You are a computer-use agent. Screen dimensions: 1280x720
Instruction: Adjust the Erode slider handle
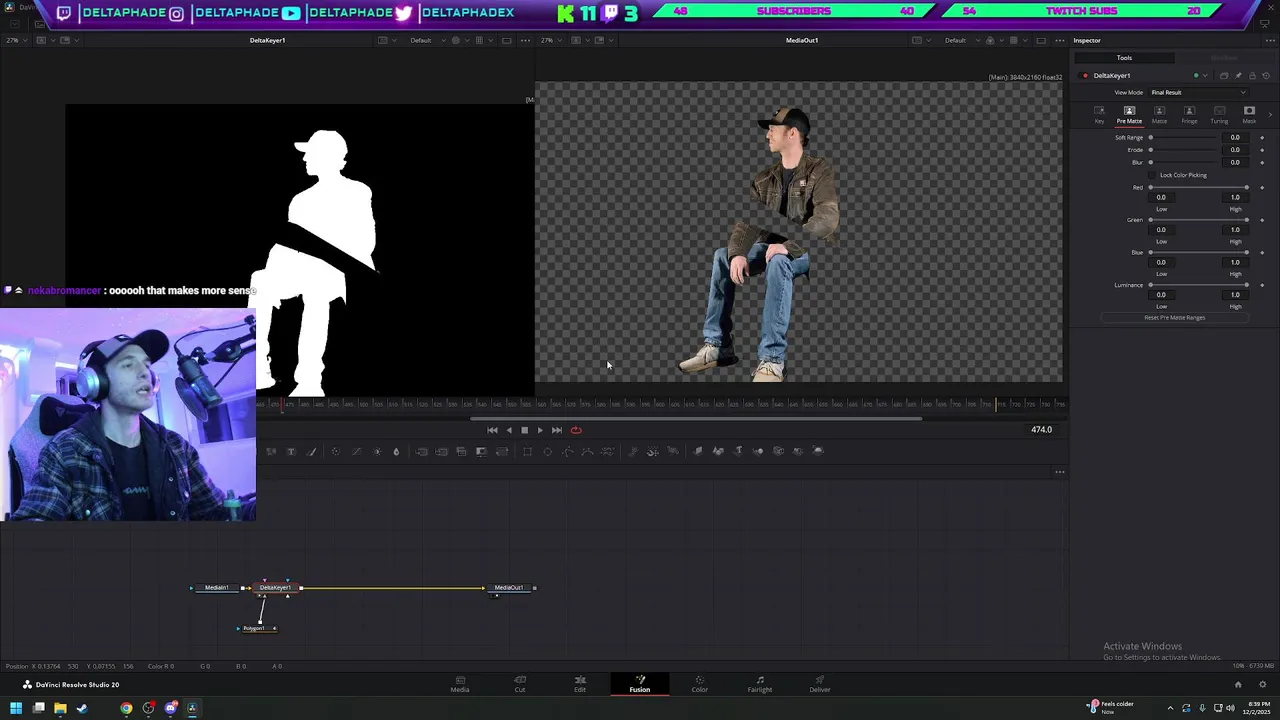[x=1150, y=150]
